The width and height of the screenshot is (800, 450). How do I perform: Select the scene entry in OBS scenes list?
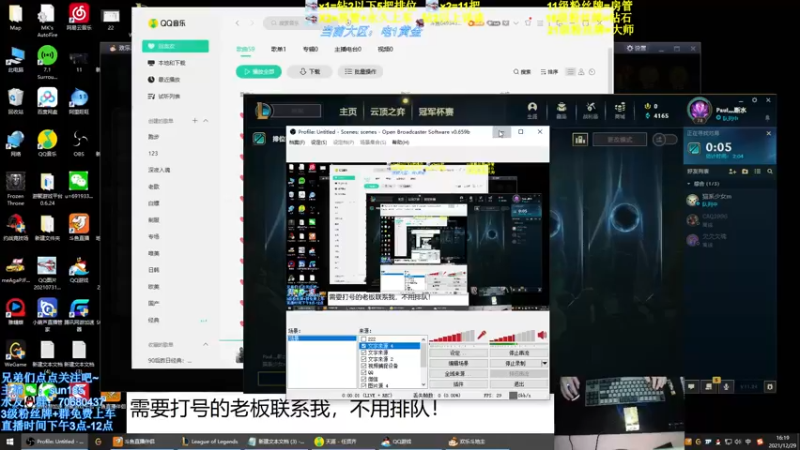point(322,338)
